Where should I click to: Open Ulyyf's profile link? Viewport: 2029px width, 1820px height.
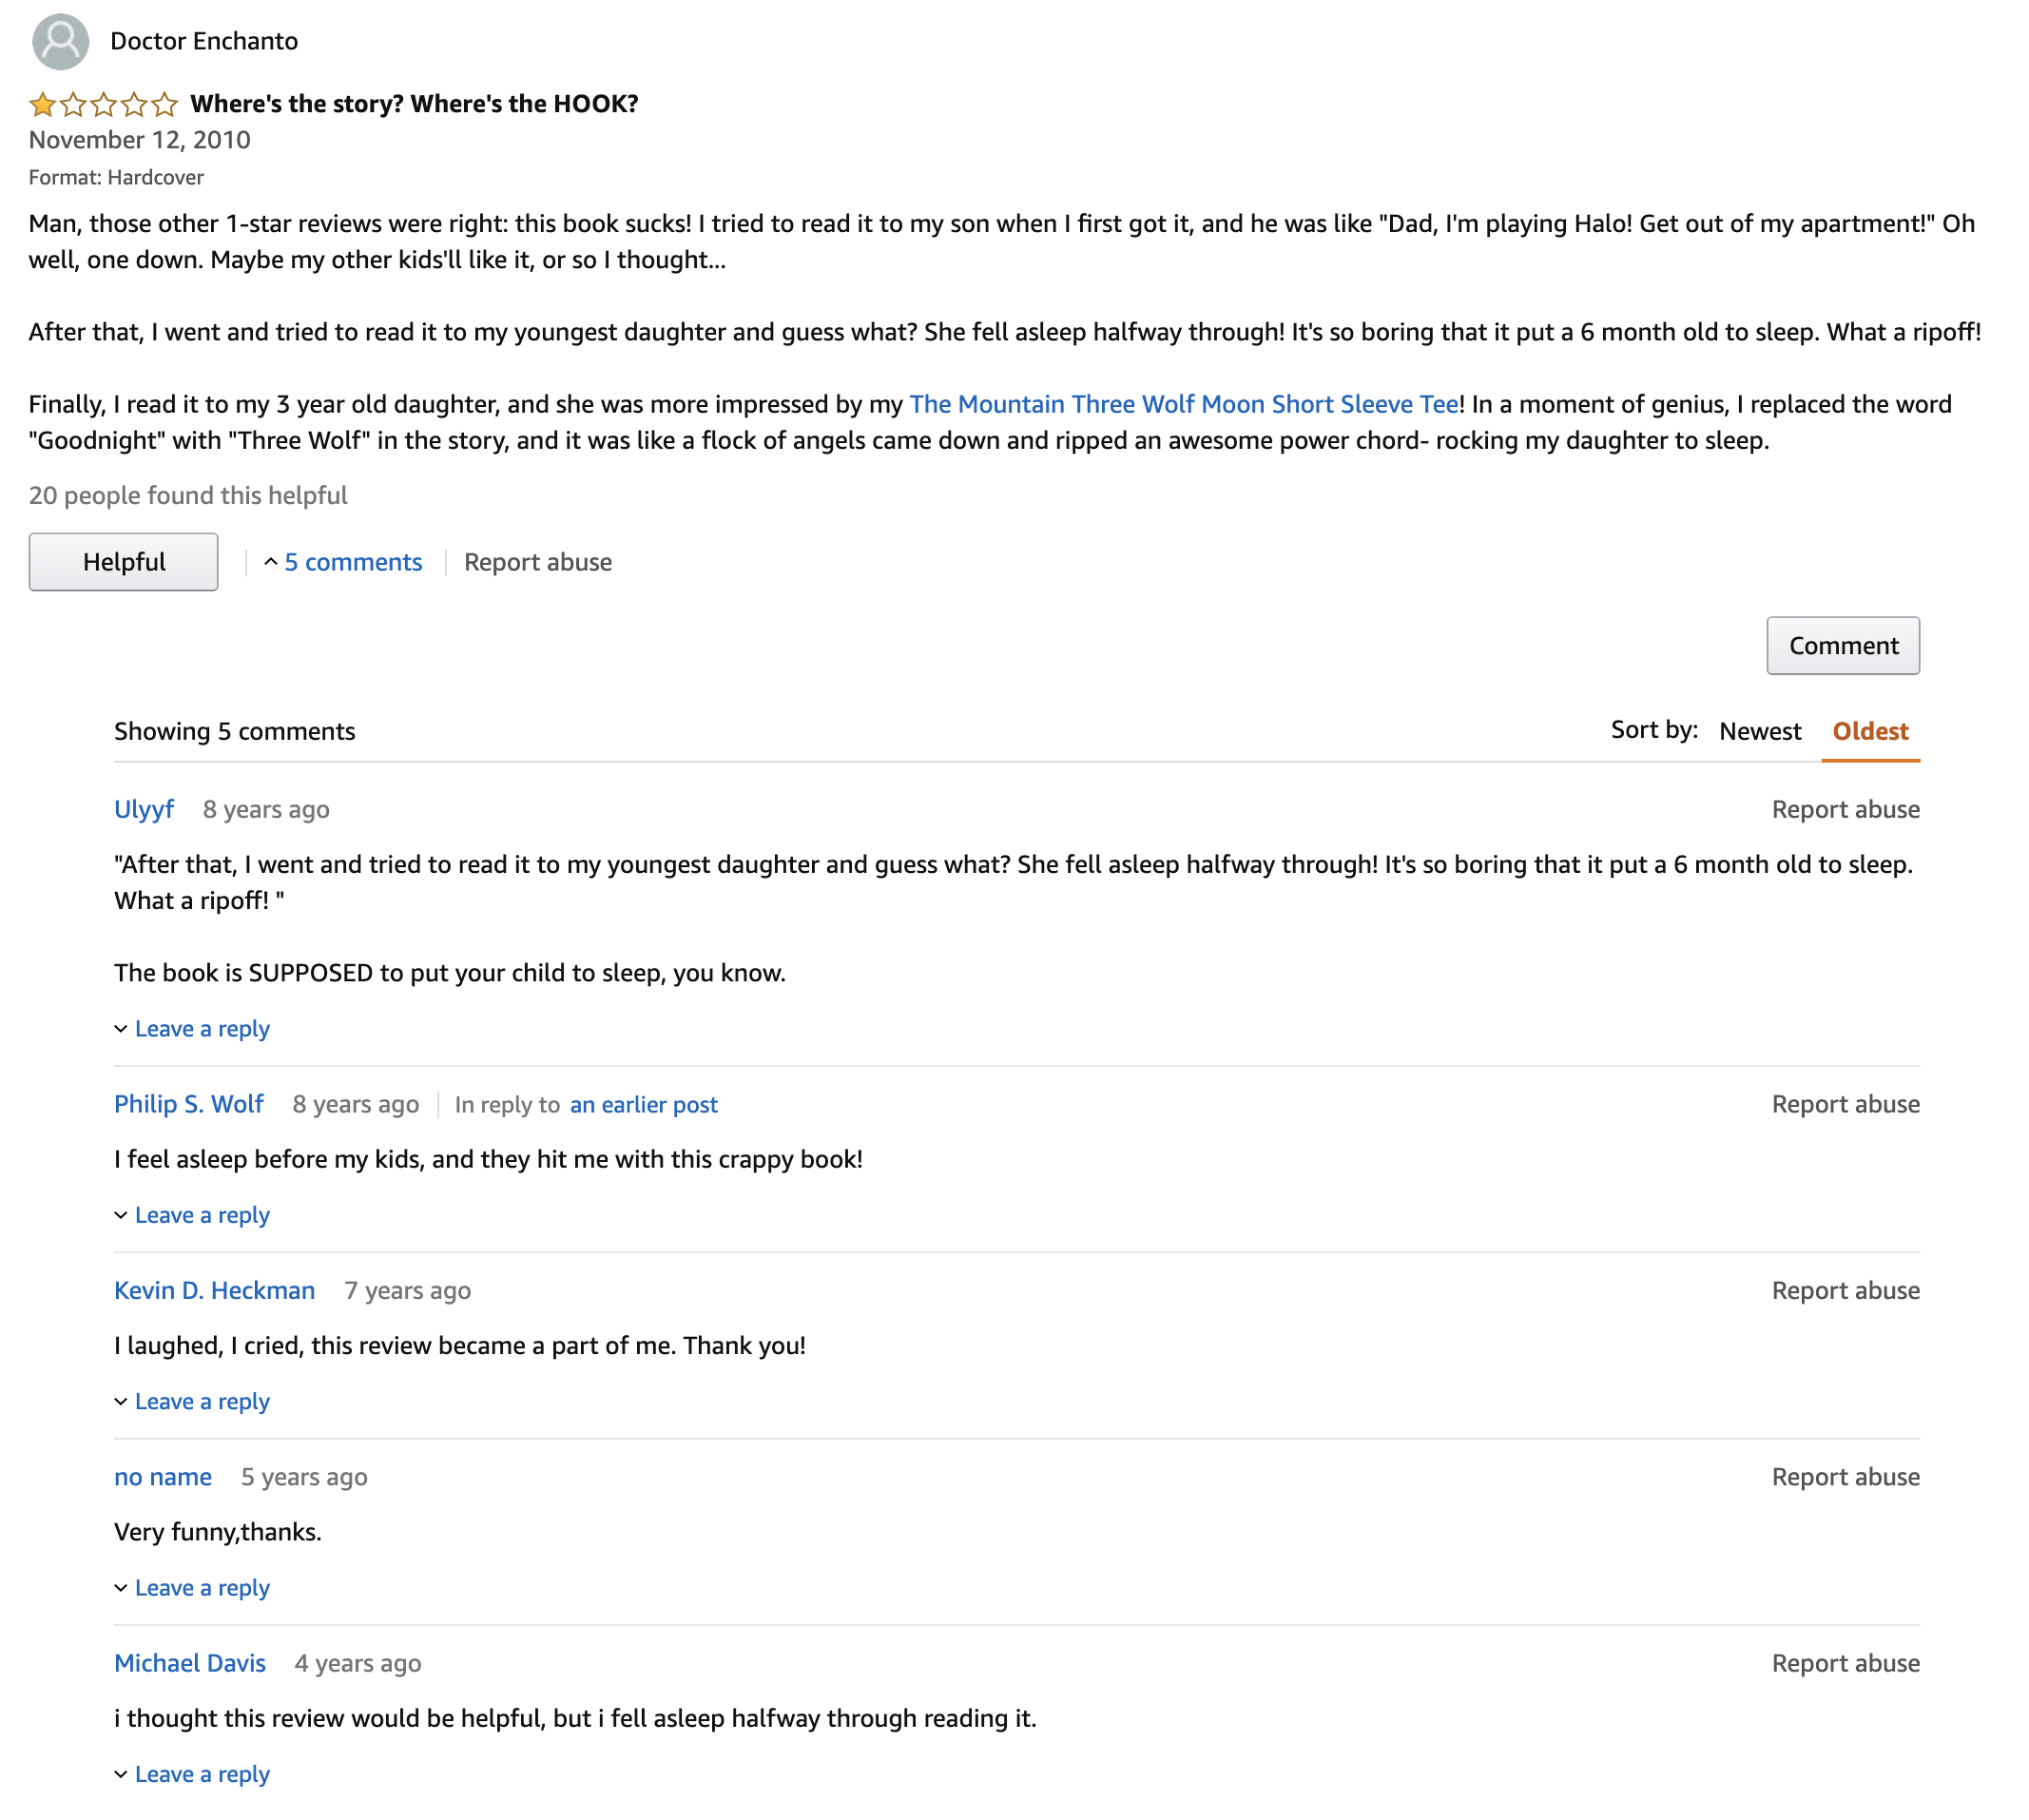(x=144, y=809)
